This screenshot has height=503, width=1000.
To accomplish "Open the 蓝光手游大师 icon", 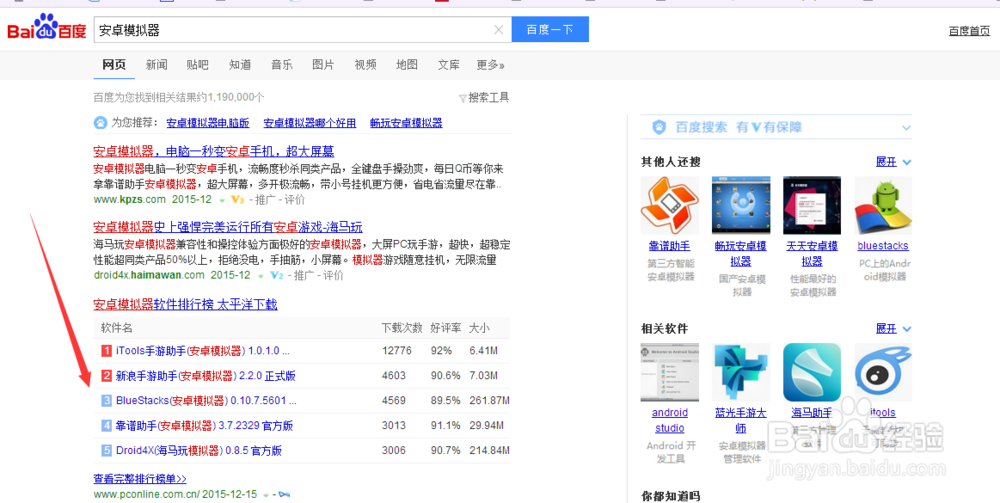I will [740, 372].
